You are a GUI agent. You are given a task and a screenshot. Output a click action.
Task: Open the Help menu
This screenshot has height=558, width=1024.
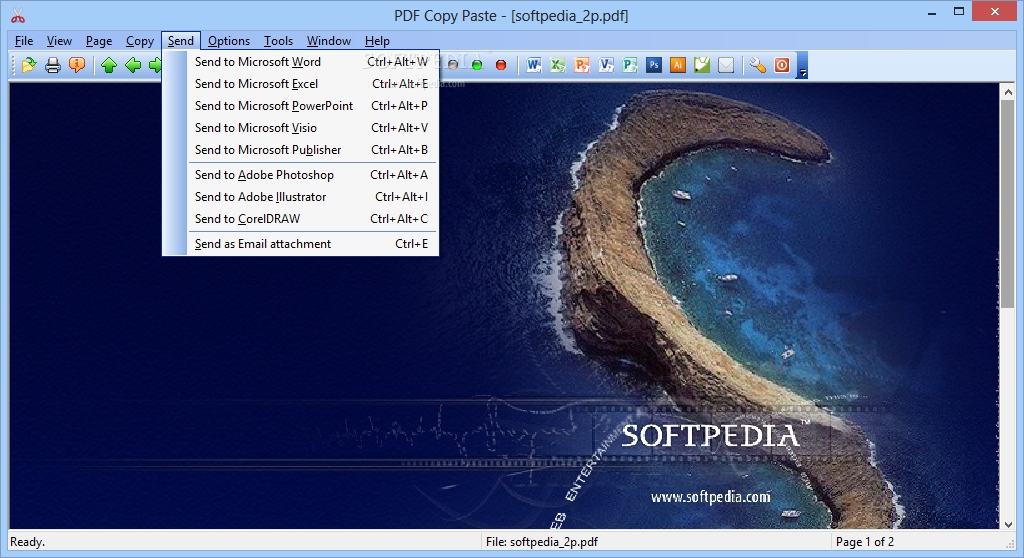[x=377, y=41]
